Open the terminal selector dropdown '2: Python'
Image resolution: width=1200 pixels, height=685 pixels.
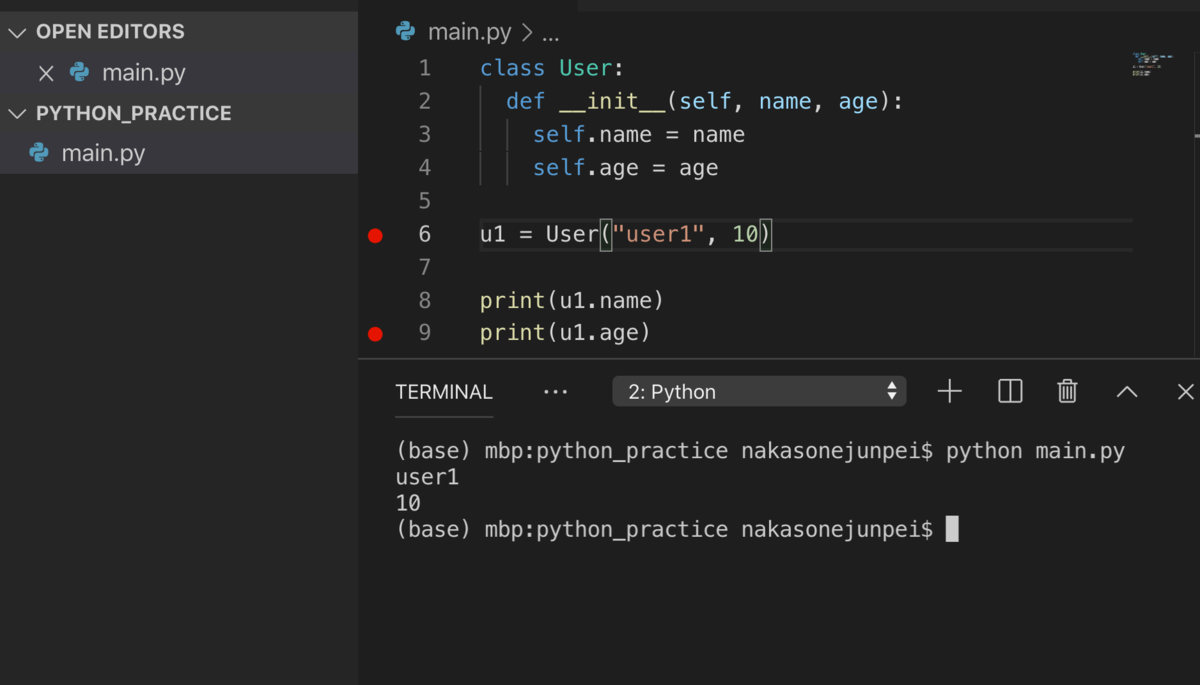[x=759, y=392]
